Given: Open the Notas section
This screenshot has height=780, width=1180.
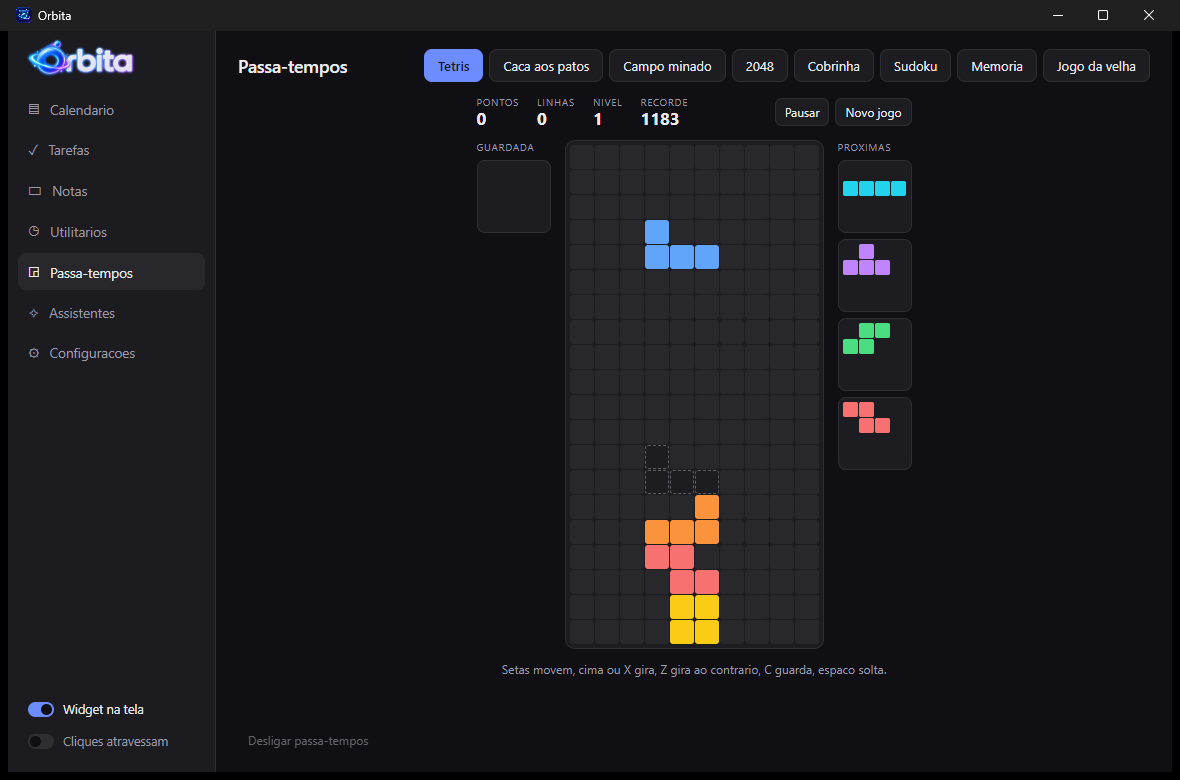Looking at the screenshot, I should 111,191.
